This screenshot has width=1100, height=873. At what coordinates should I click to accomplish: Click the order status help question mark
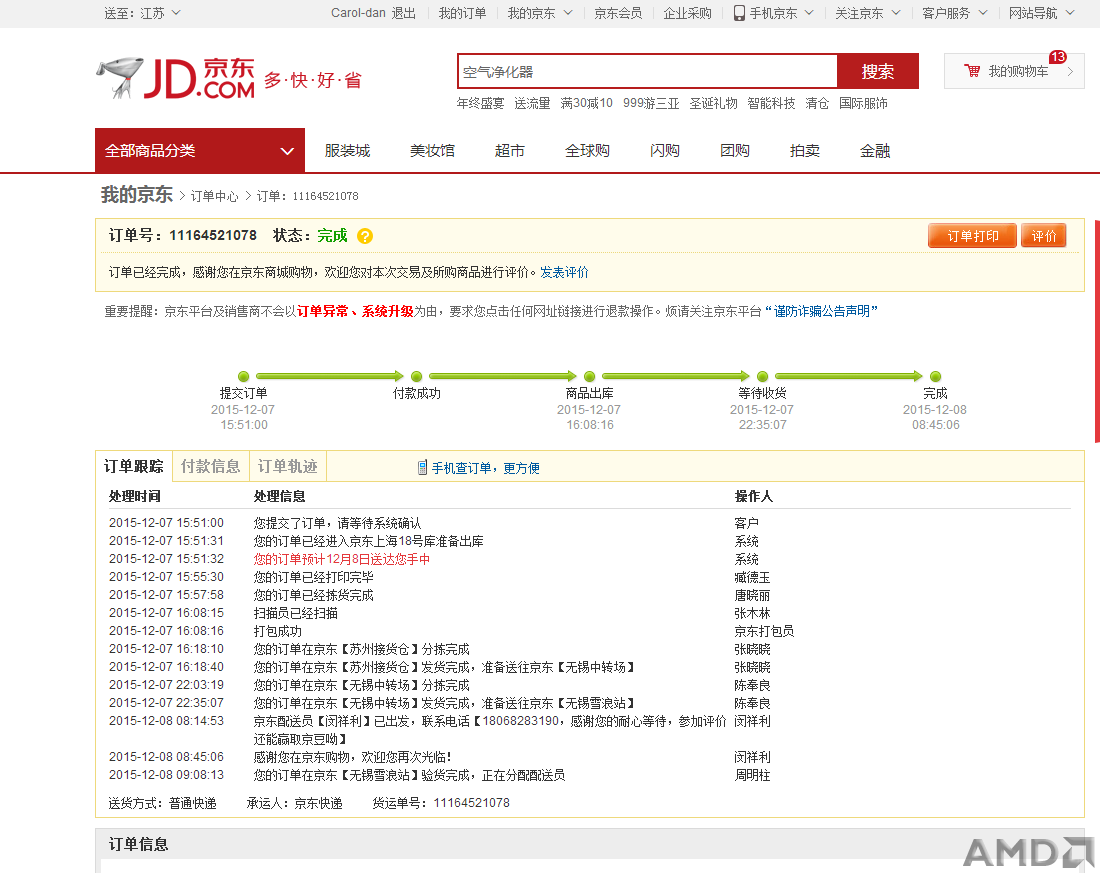tap(365, 236)
